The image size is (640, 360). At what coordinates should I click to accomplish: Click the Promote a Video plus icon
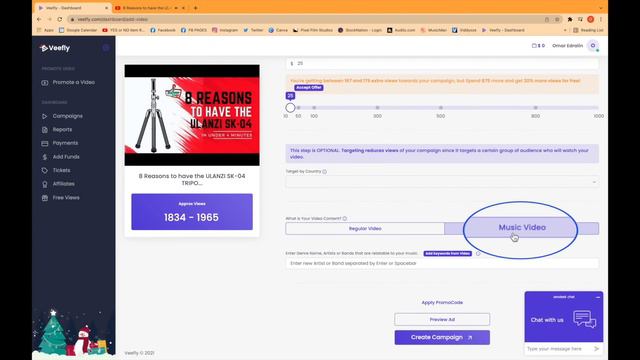44,82
